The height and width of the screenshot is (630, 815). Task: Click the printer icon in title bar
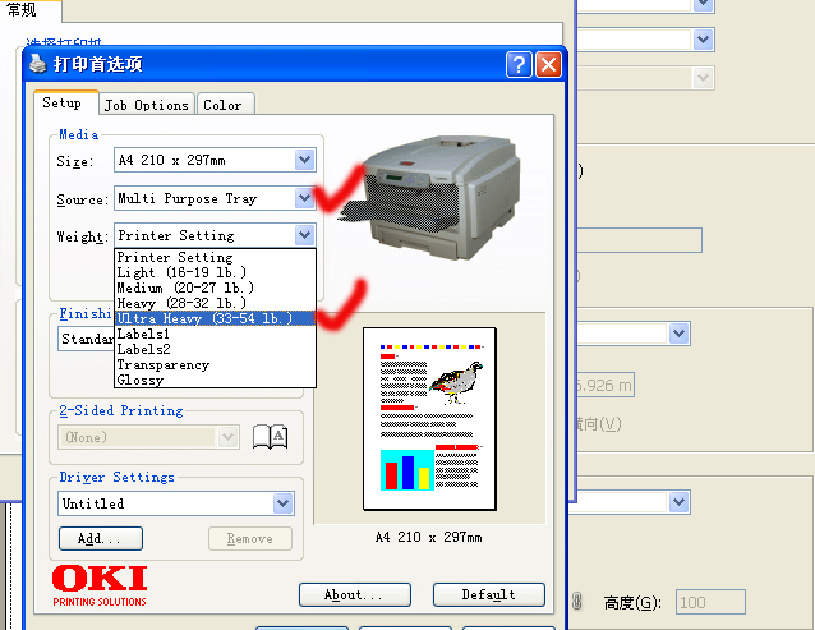pos(37,65)
